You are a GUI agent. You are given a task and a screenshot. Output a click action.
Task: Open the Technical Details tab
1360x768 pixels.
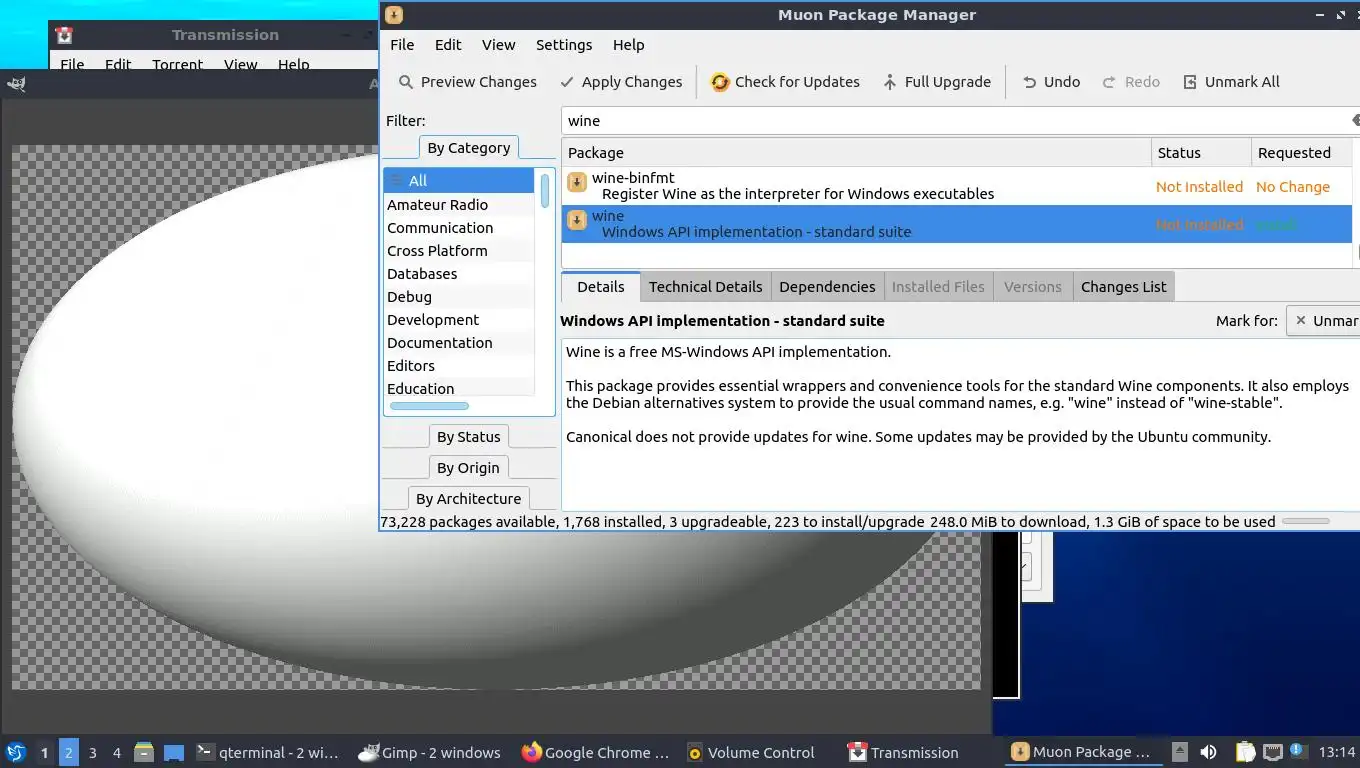coord(705,287)
